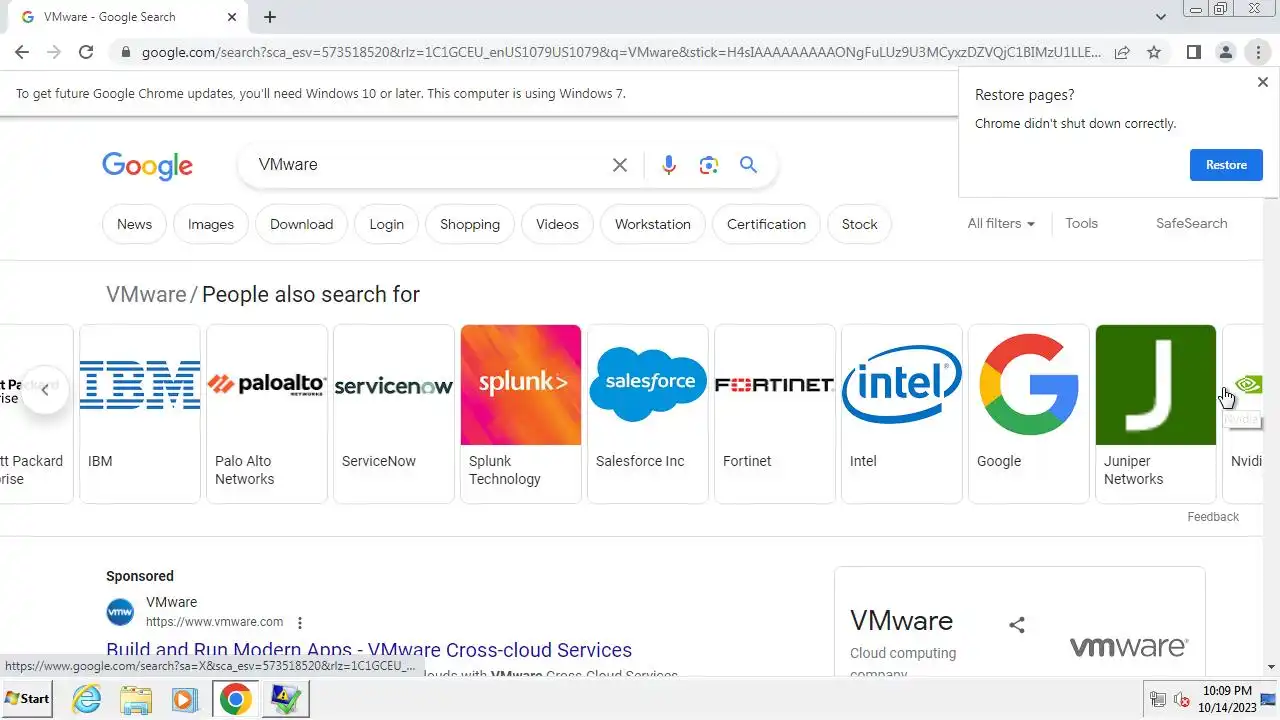Open the Google company card
Screen dimensions: 1280x720
pos(1029,414)
